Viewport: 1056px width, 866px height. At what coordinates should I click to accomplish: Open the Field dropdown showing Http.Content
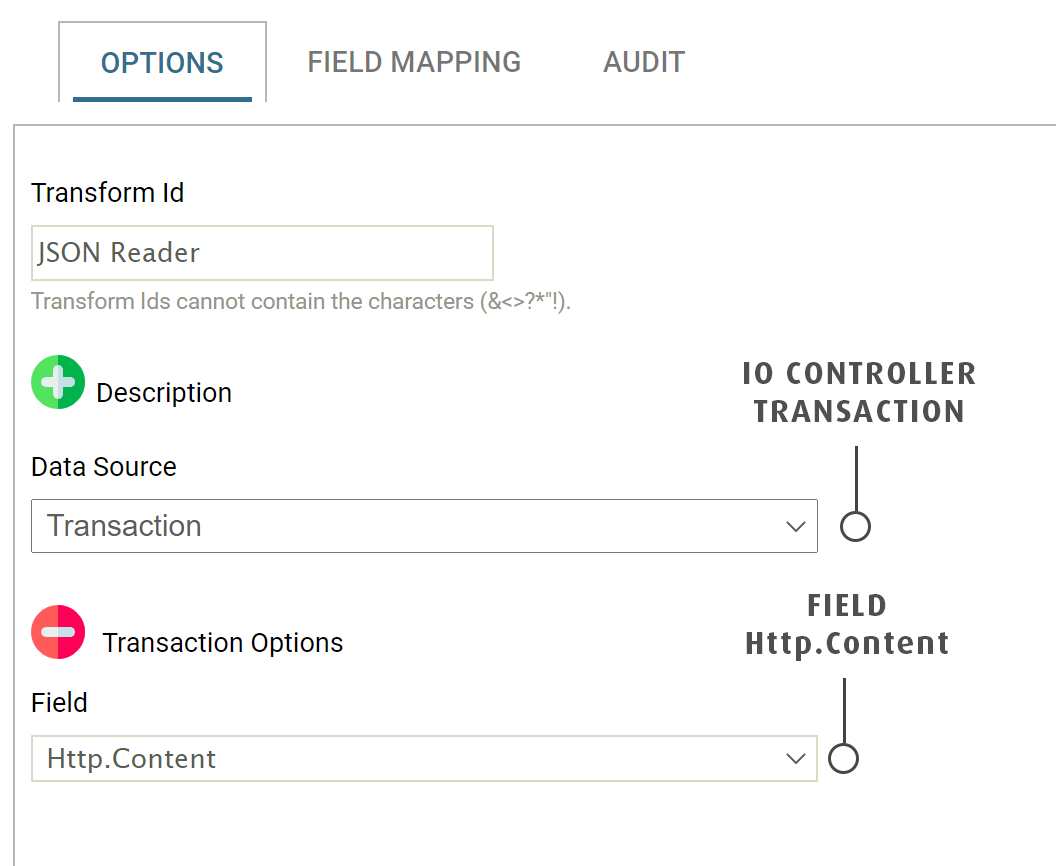click(x=410, y=759)
